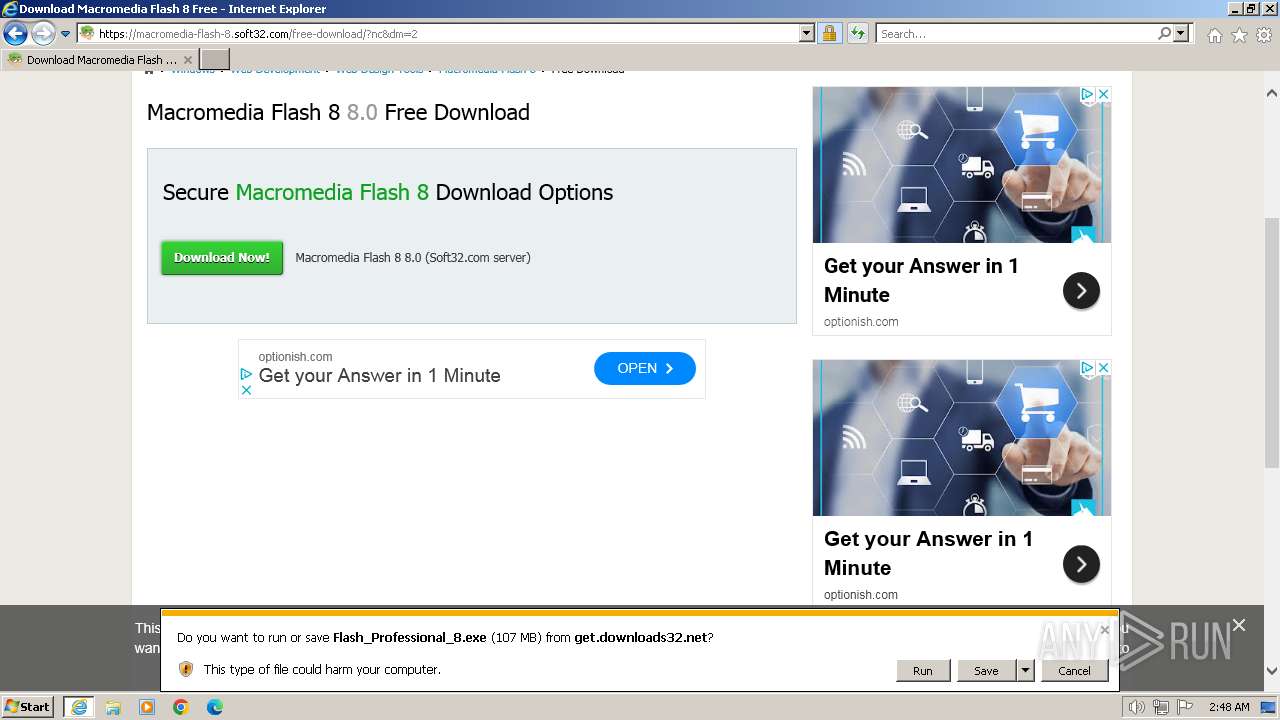This screenshot has height=720, width=1280.
Task: Open a new blank tab
Action: [x=215, y=60]
